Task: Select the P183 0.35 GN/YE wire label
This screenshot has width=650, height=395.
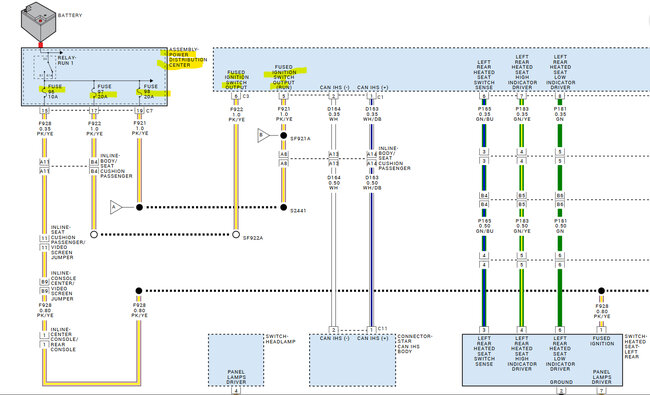Action: coord(522,114)
